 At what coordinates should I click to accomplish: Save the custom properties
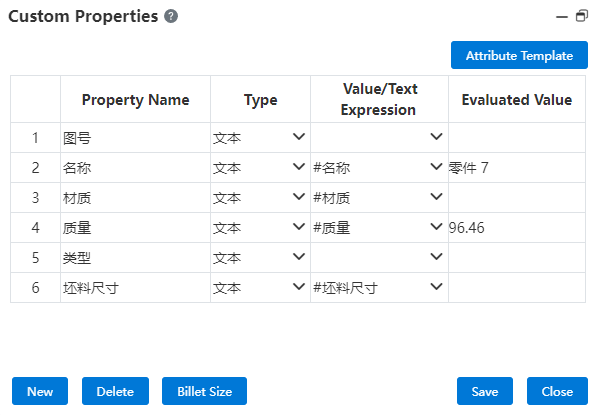[x=485, y=391]
